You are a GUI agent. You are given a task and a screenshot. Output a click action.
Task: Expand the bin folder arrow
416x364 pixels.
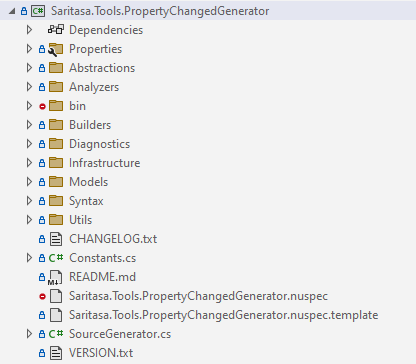click(29, 106)
